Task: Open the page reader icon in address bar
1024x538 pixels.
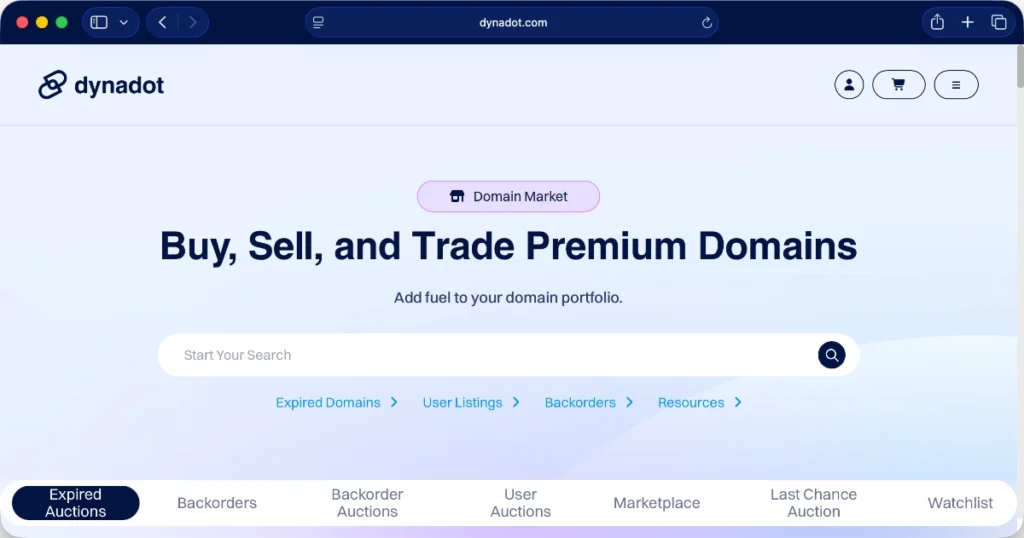Action: [318, 22]
